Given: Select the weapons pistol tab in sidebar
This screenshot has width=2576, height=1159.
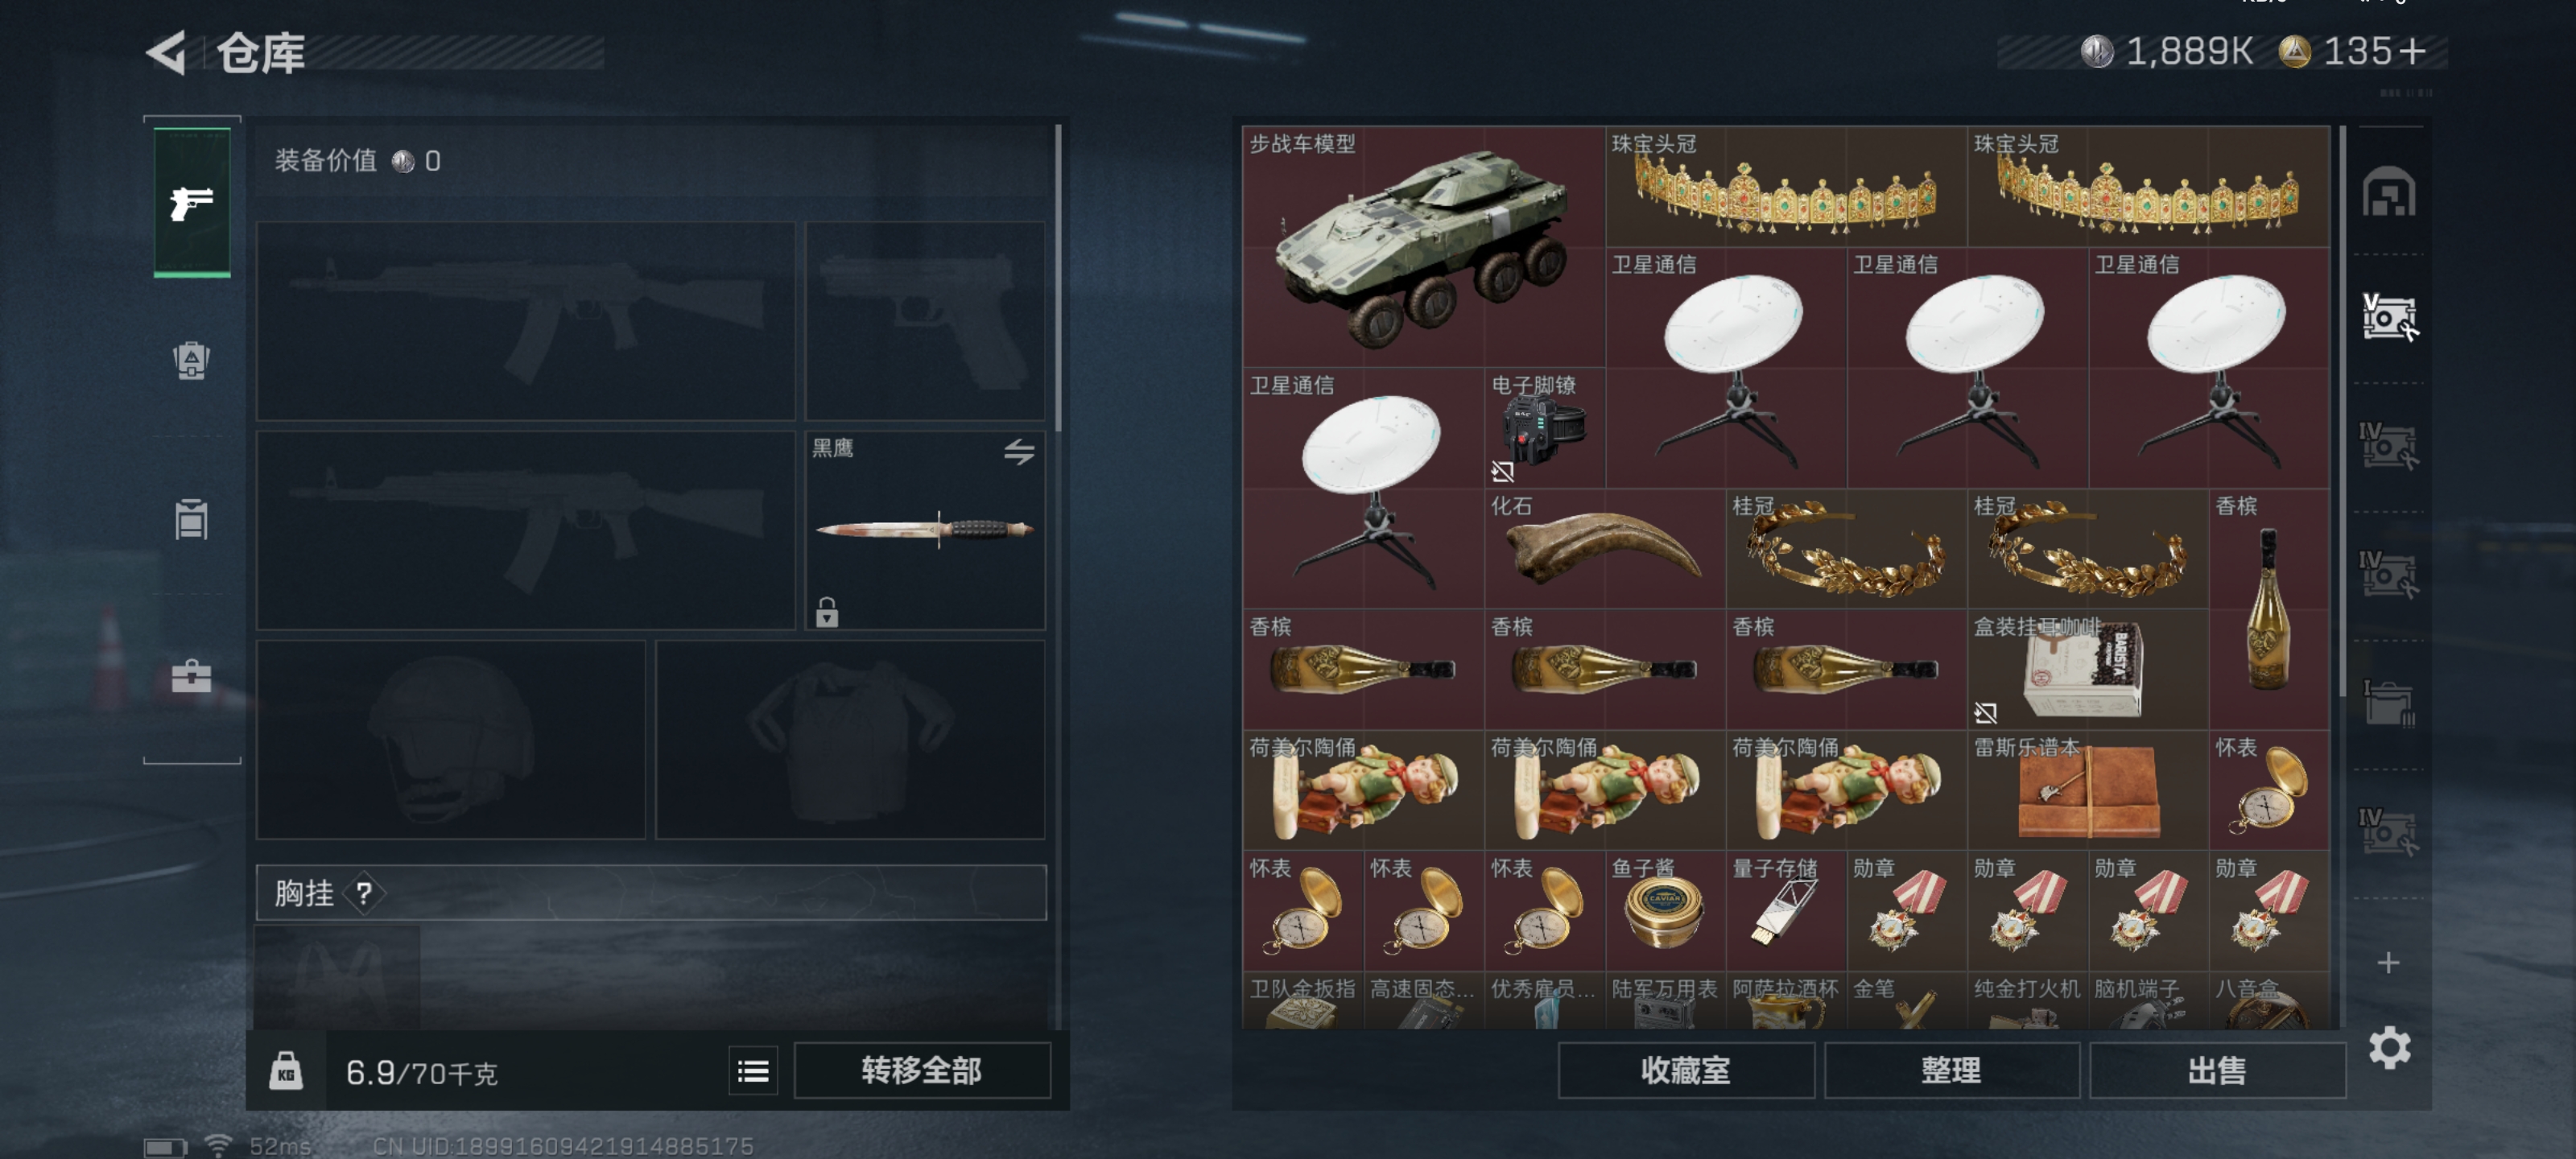Looking at the screenshot, I should point(191,203).
